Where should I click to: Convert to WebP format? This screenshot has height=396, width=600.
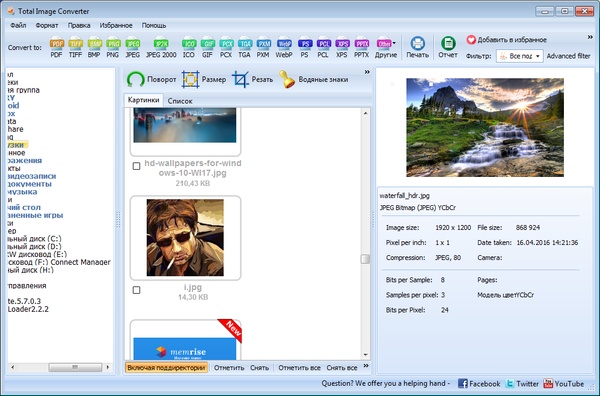[284, 47]
